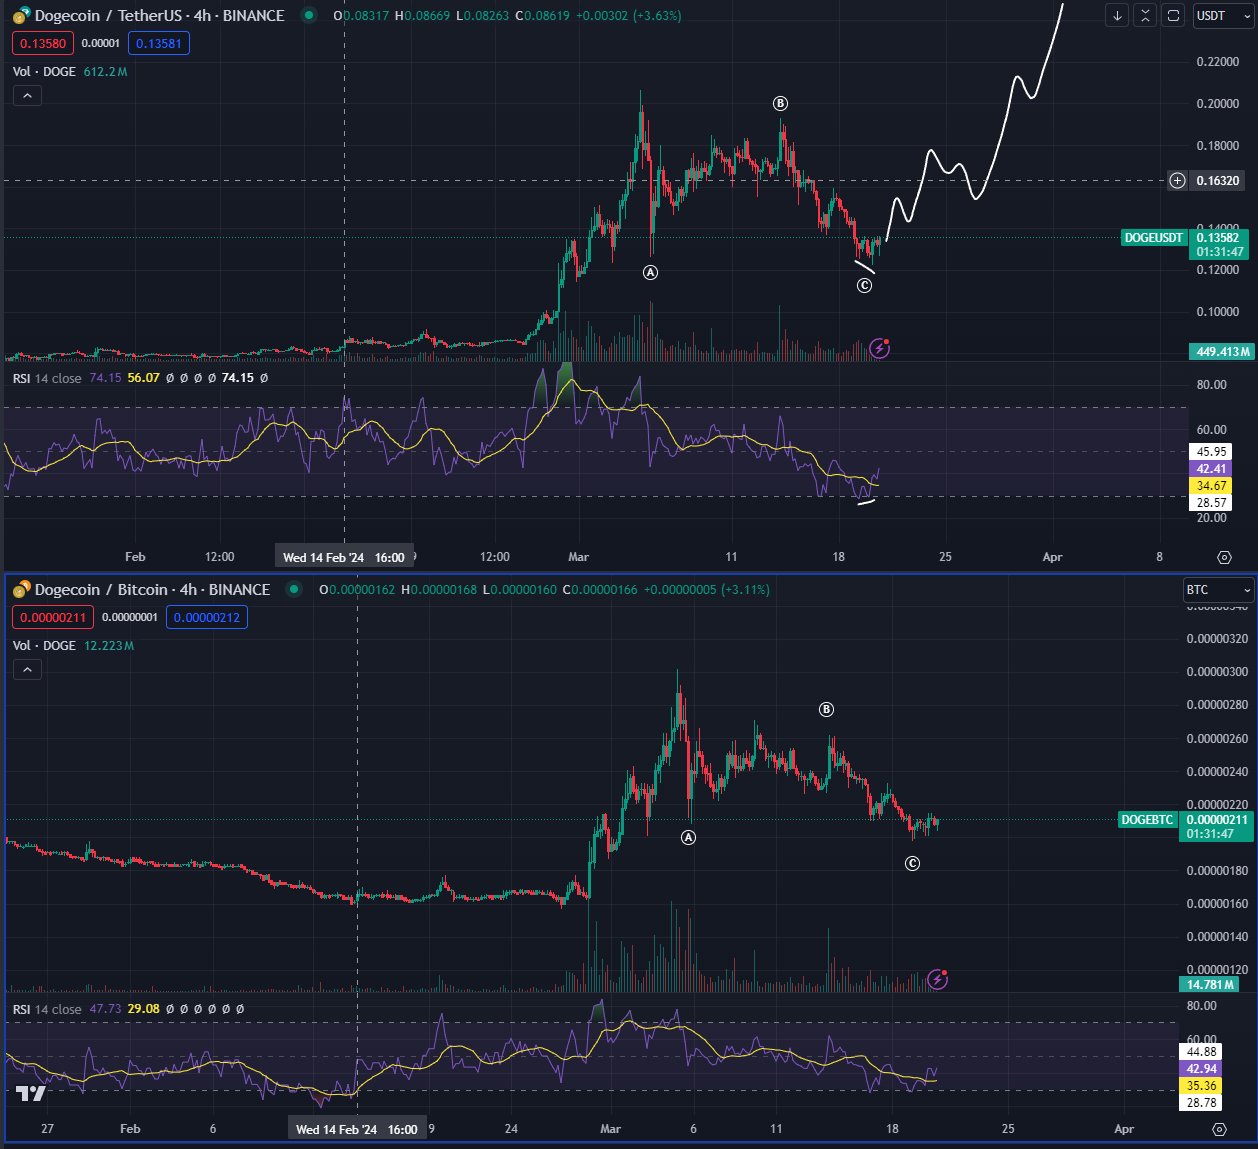
Task: Toggle the green market status dot for DOGEUSDT
Action: pos(309,15)
